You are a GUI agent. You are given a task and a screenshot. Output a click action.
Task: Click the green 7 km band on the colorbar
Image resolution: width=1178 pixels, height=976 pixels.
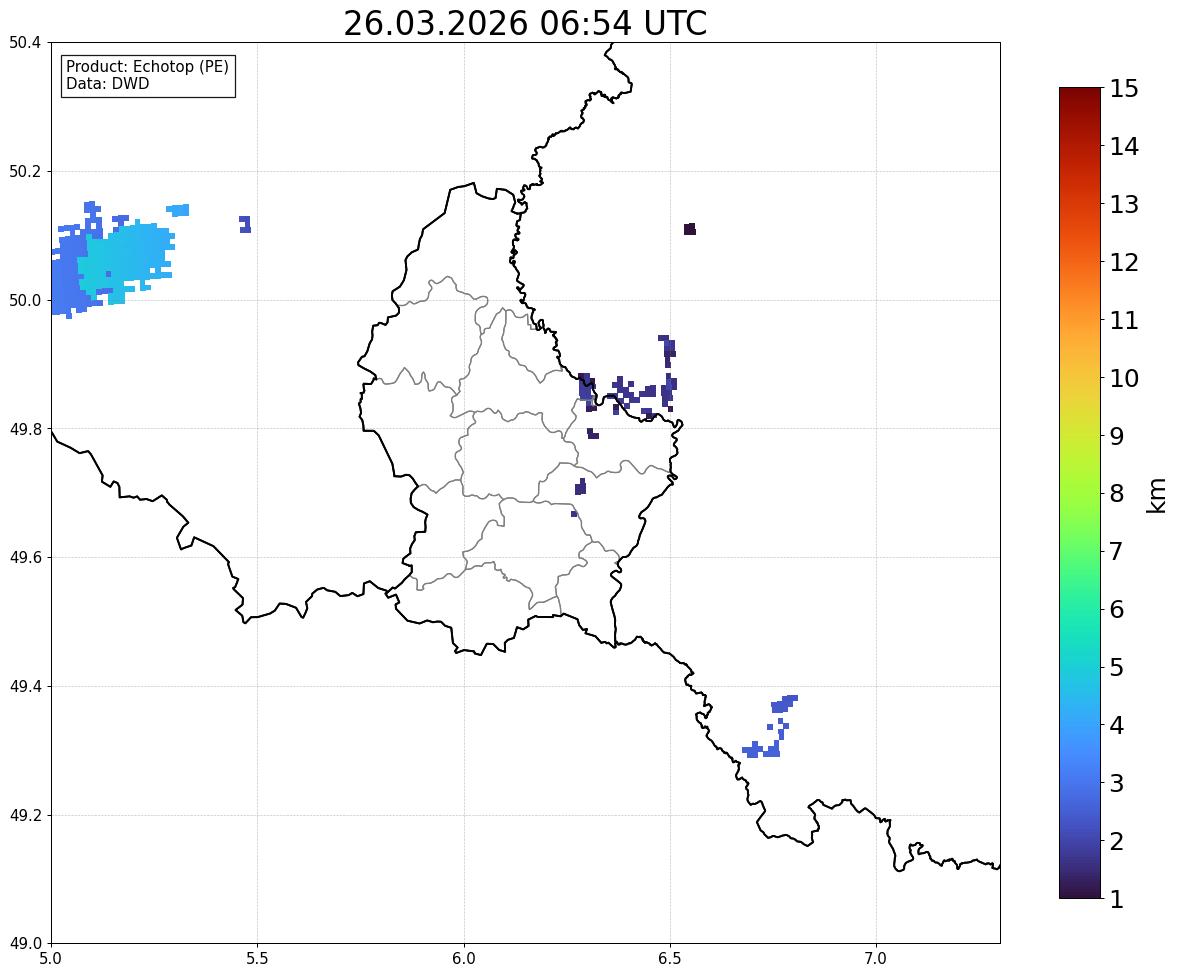(1080, 551)
